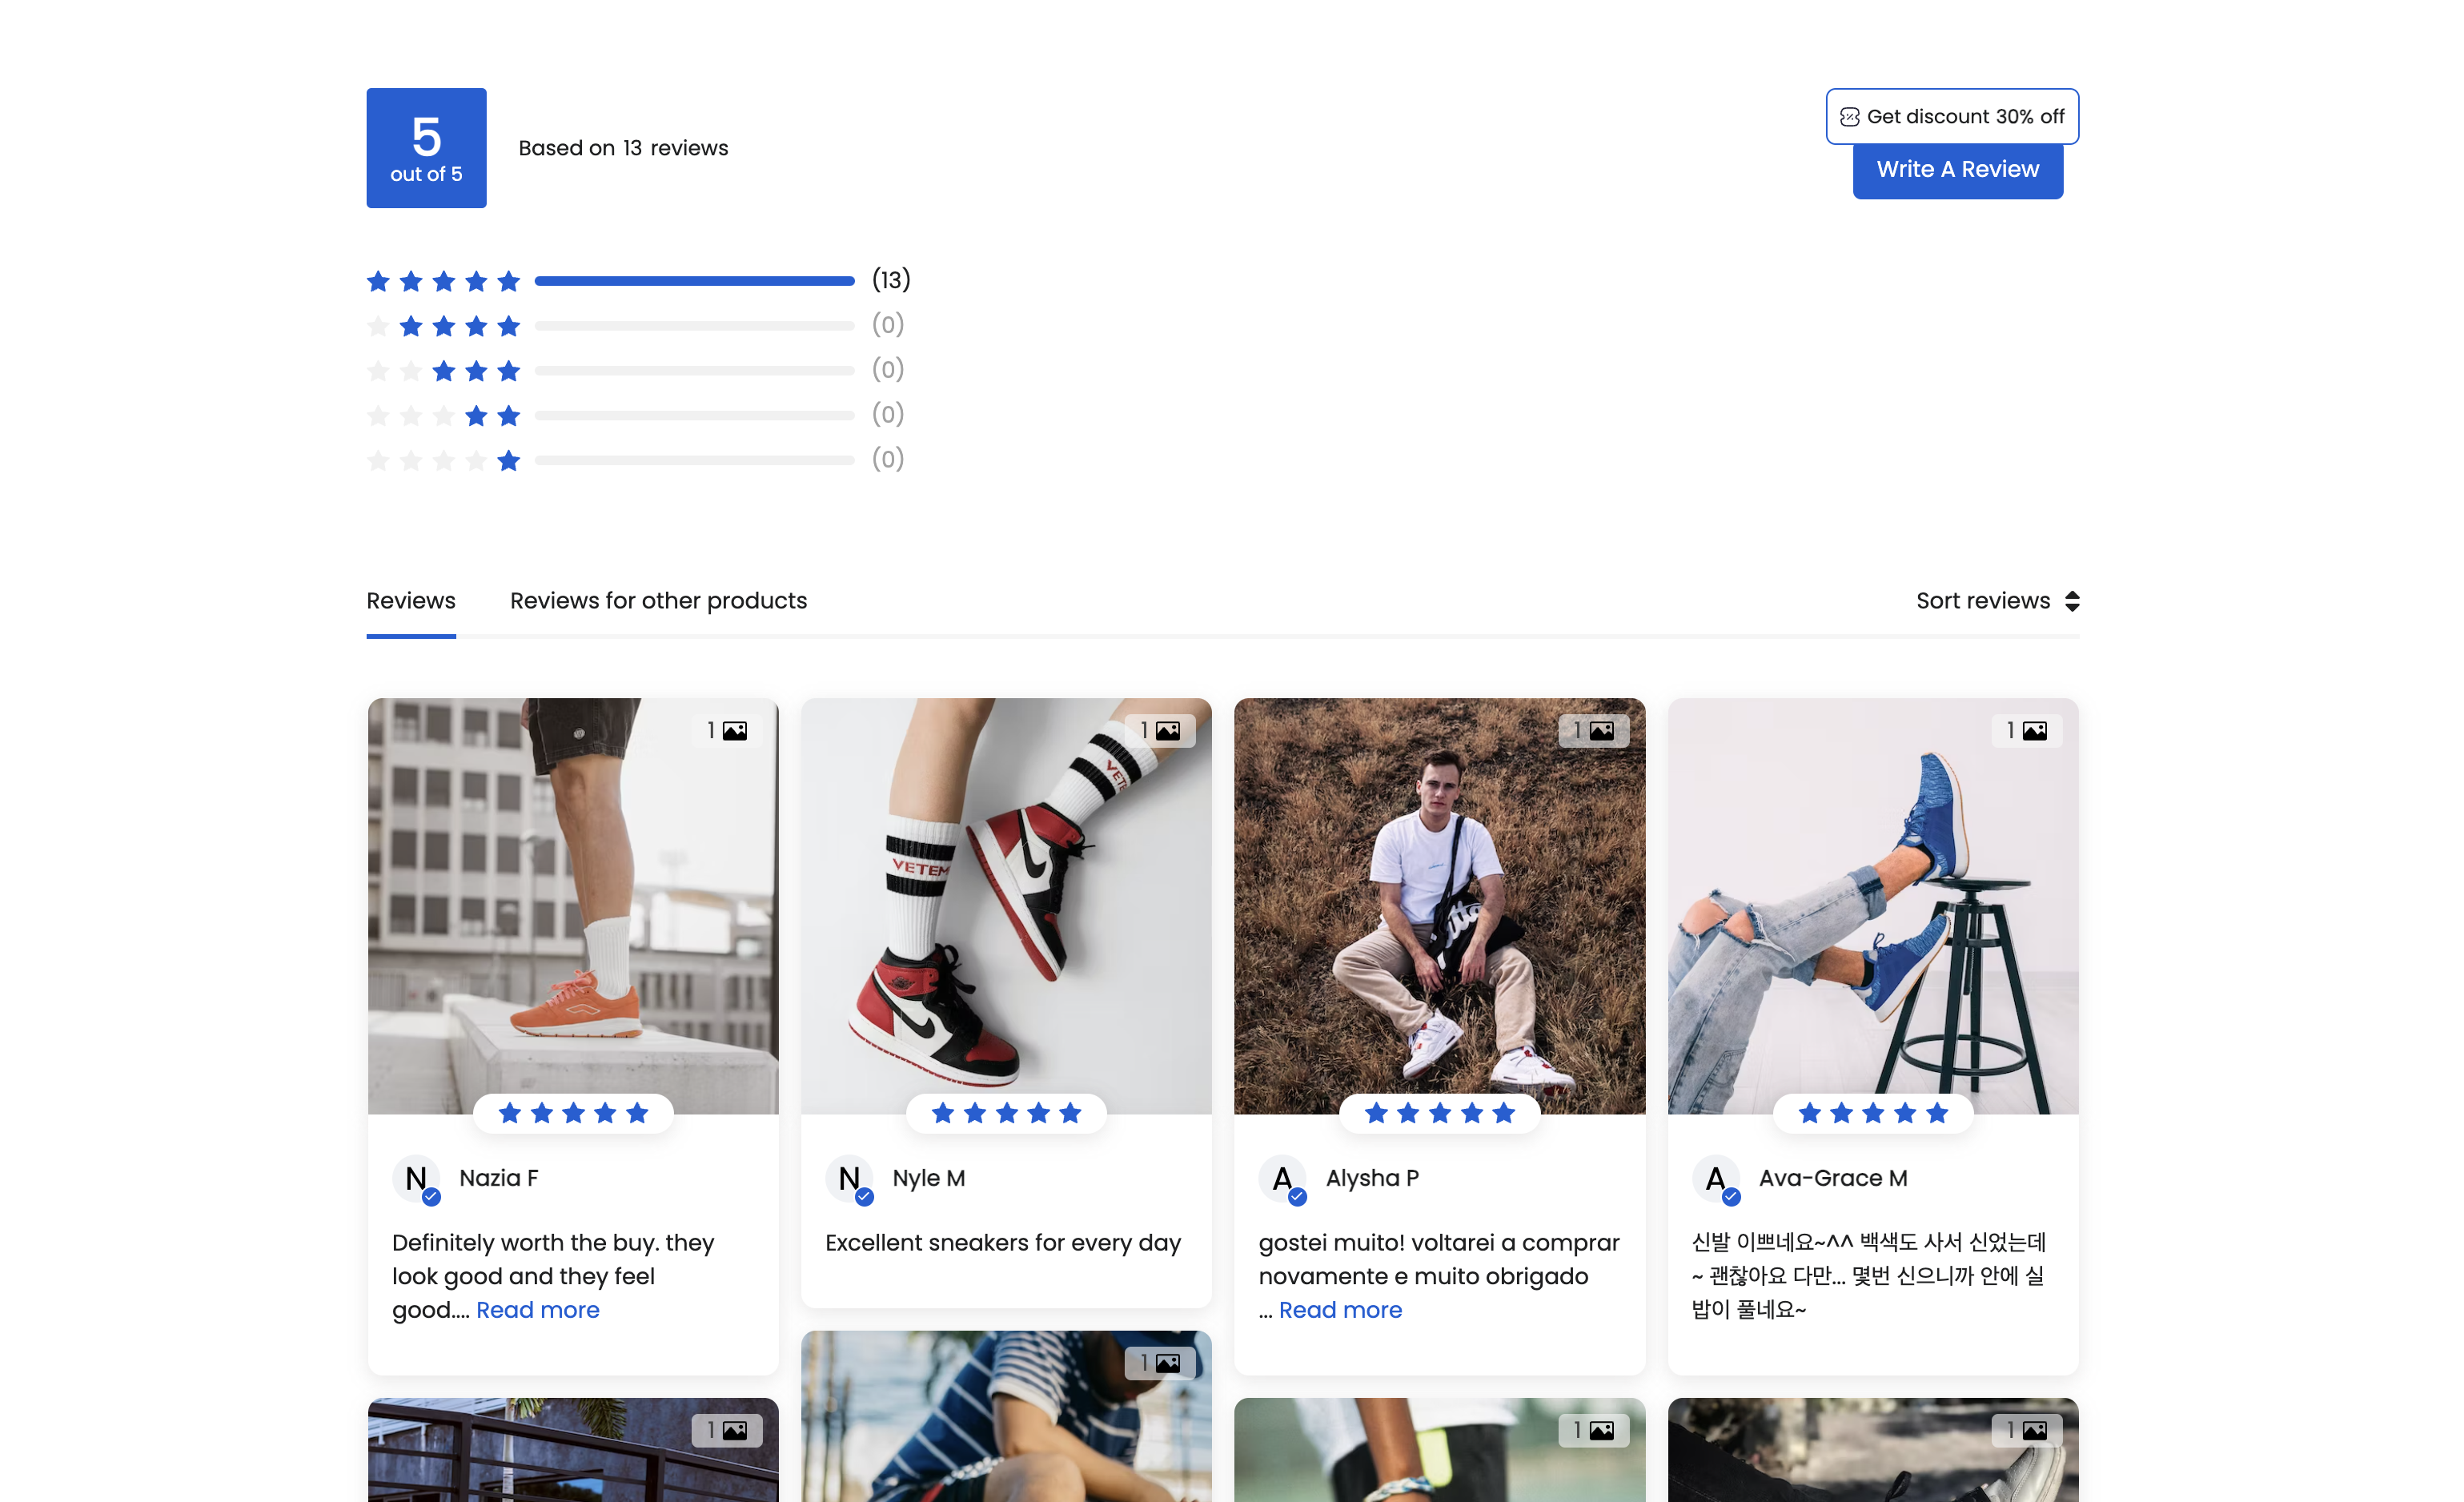The width and height of the screenshot is (2464, 1502).
Task: Click the (0) count on four-star row
Action: pos(888,325)
